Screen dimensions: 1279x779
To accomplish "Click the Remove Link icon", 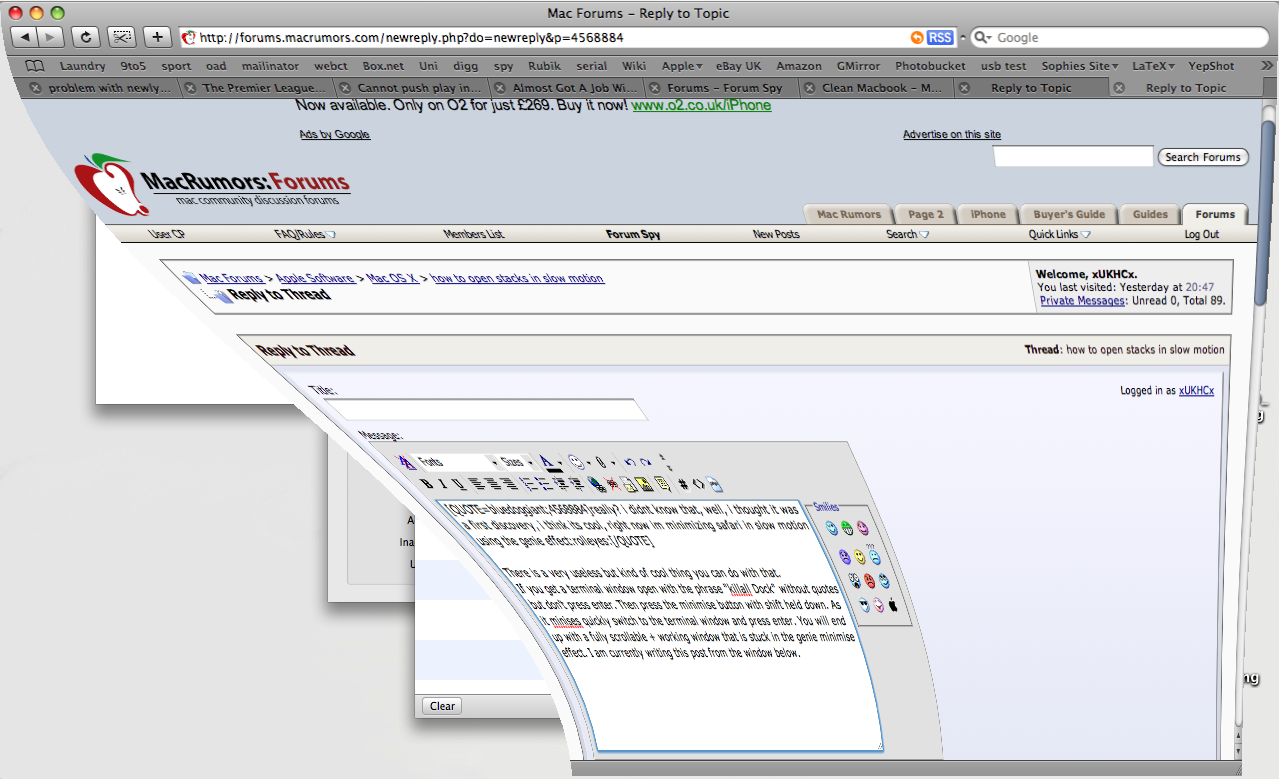I will (x=612, y=485).
